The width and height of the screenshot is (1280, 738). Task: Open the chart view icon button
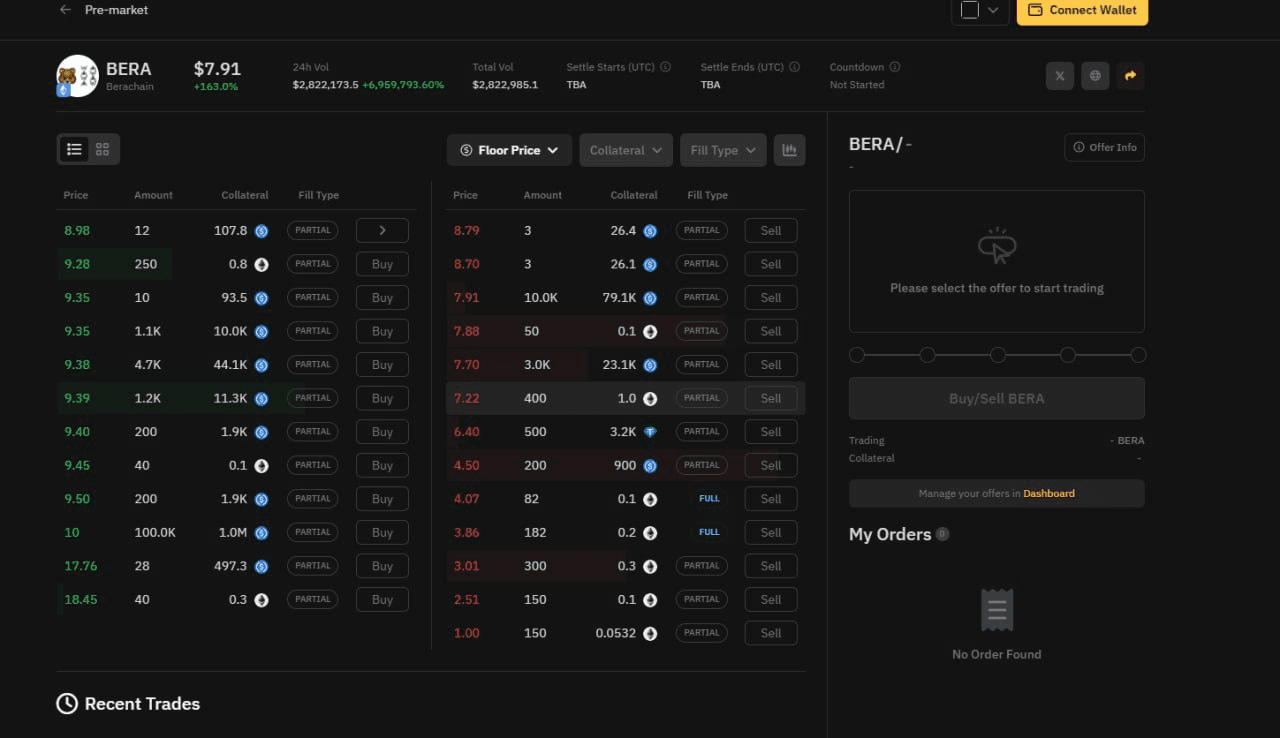coord(789,150)
